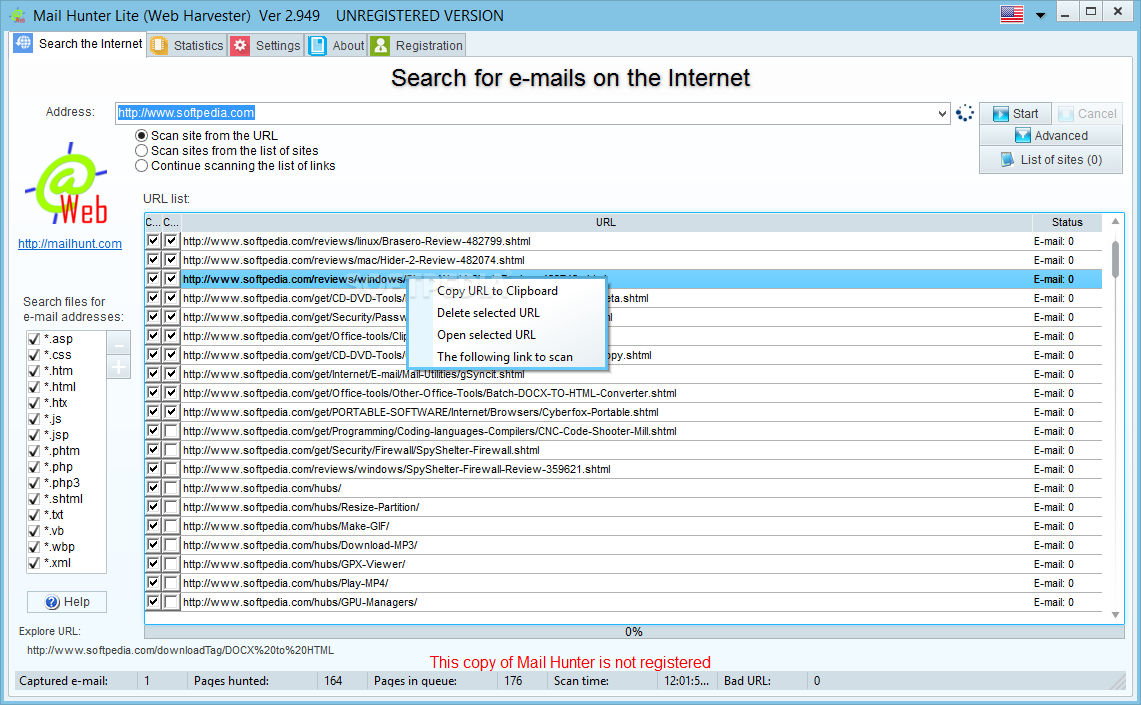Open the Help button

pos(67,602)
